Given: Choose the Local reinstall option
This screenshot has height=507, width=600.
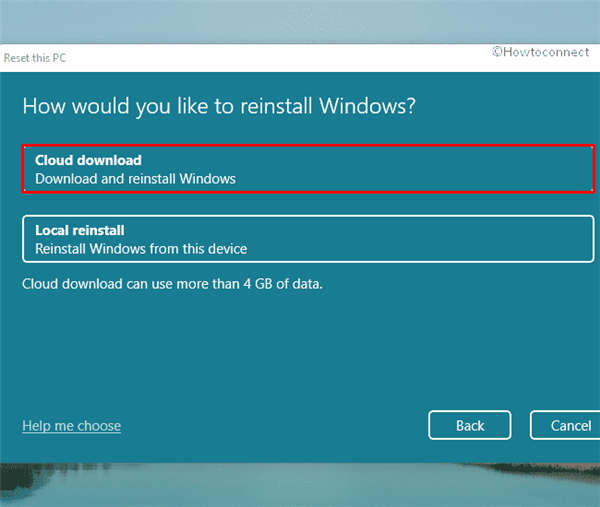Looking at the screenshot, I should pyautogui.click(x=308, y=239).
